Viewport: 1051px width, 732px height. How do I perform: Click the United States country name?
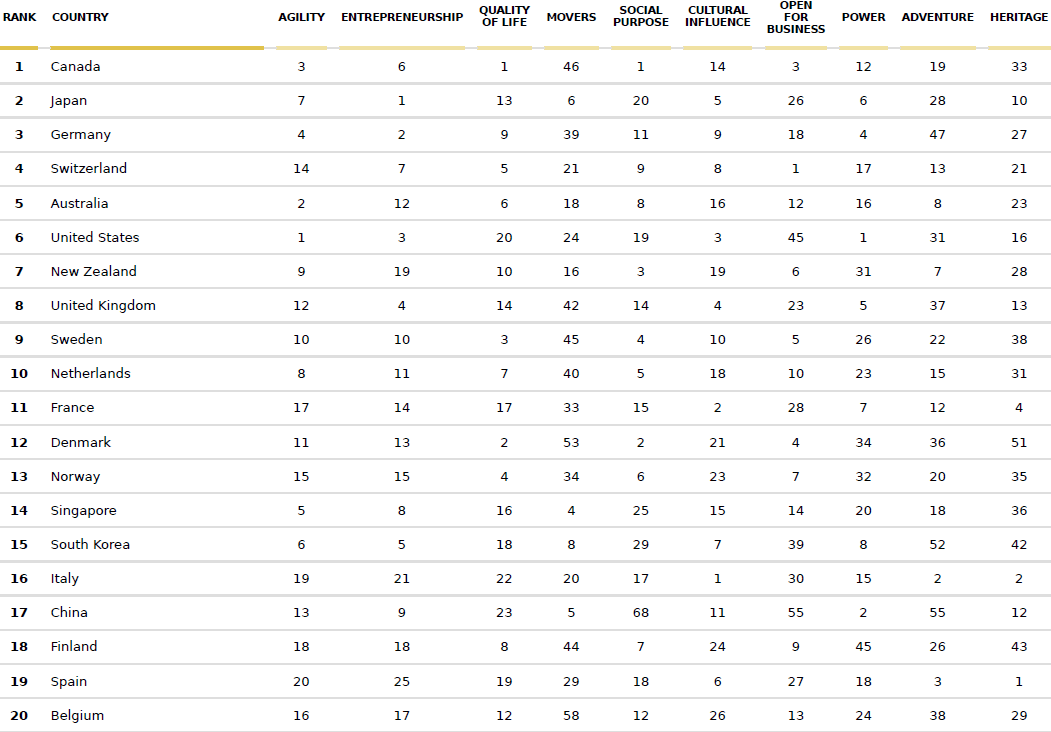(95, 238)
